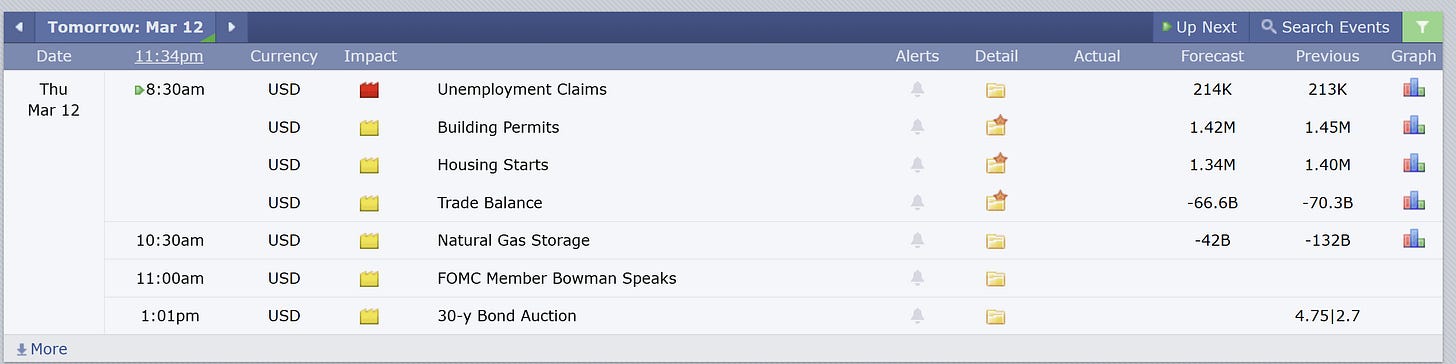Click the 11:34pm time zone link
The image size is (1456, 364).
point(169,56)
